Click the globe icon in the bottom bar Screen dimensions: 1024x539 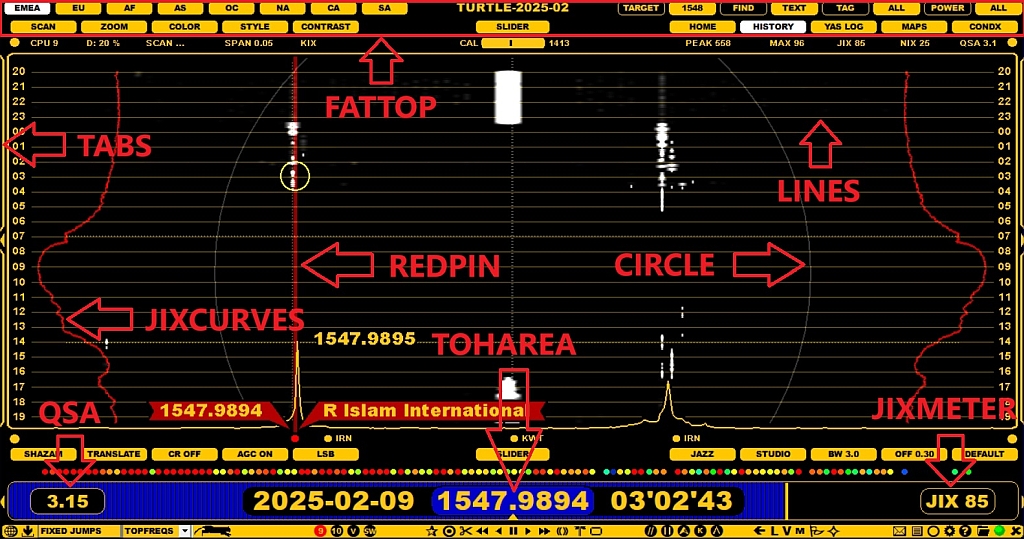tap(10, 531)
